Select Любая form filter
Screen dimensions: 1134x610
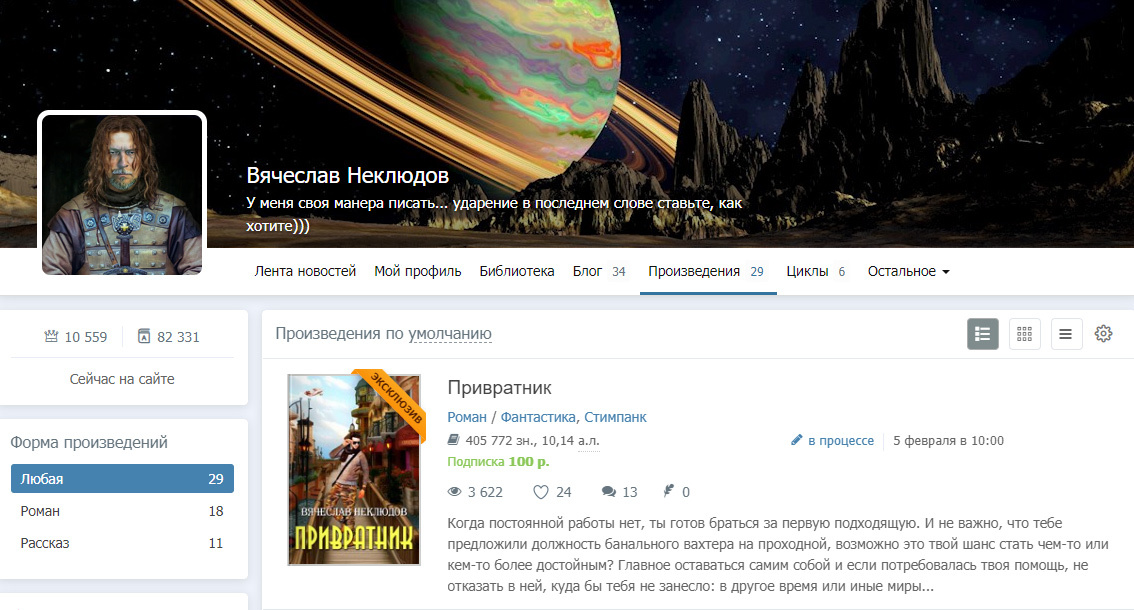pyautogui.click(x=122, y=479)
